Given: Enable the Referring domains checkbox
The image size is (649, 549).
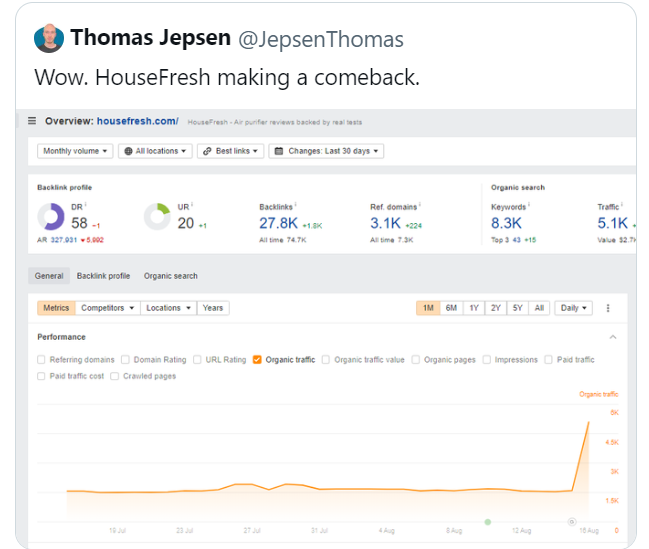Looking at the screenshot, I should 41,360.
